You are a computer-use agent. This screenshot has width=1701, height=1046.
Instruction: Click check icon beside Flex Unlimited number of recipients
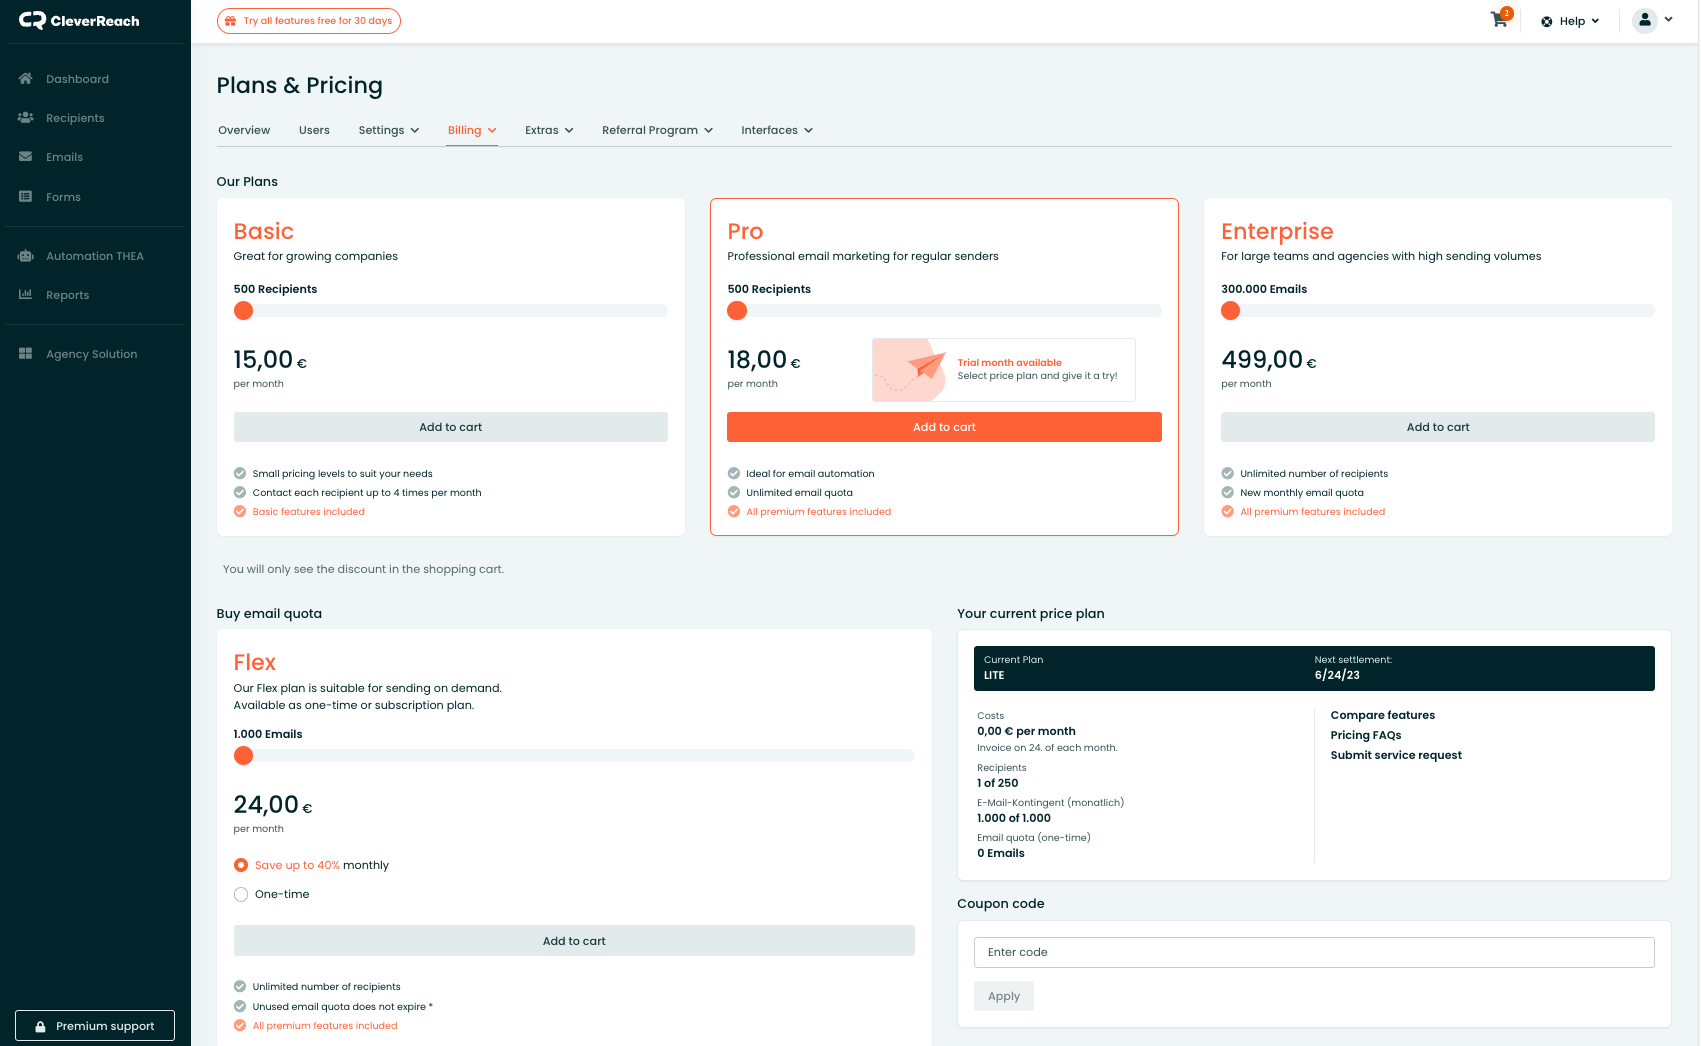point(240,987)
